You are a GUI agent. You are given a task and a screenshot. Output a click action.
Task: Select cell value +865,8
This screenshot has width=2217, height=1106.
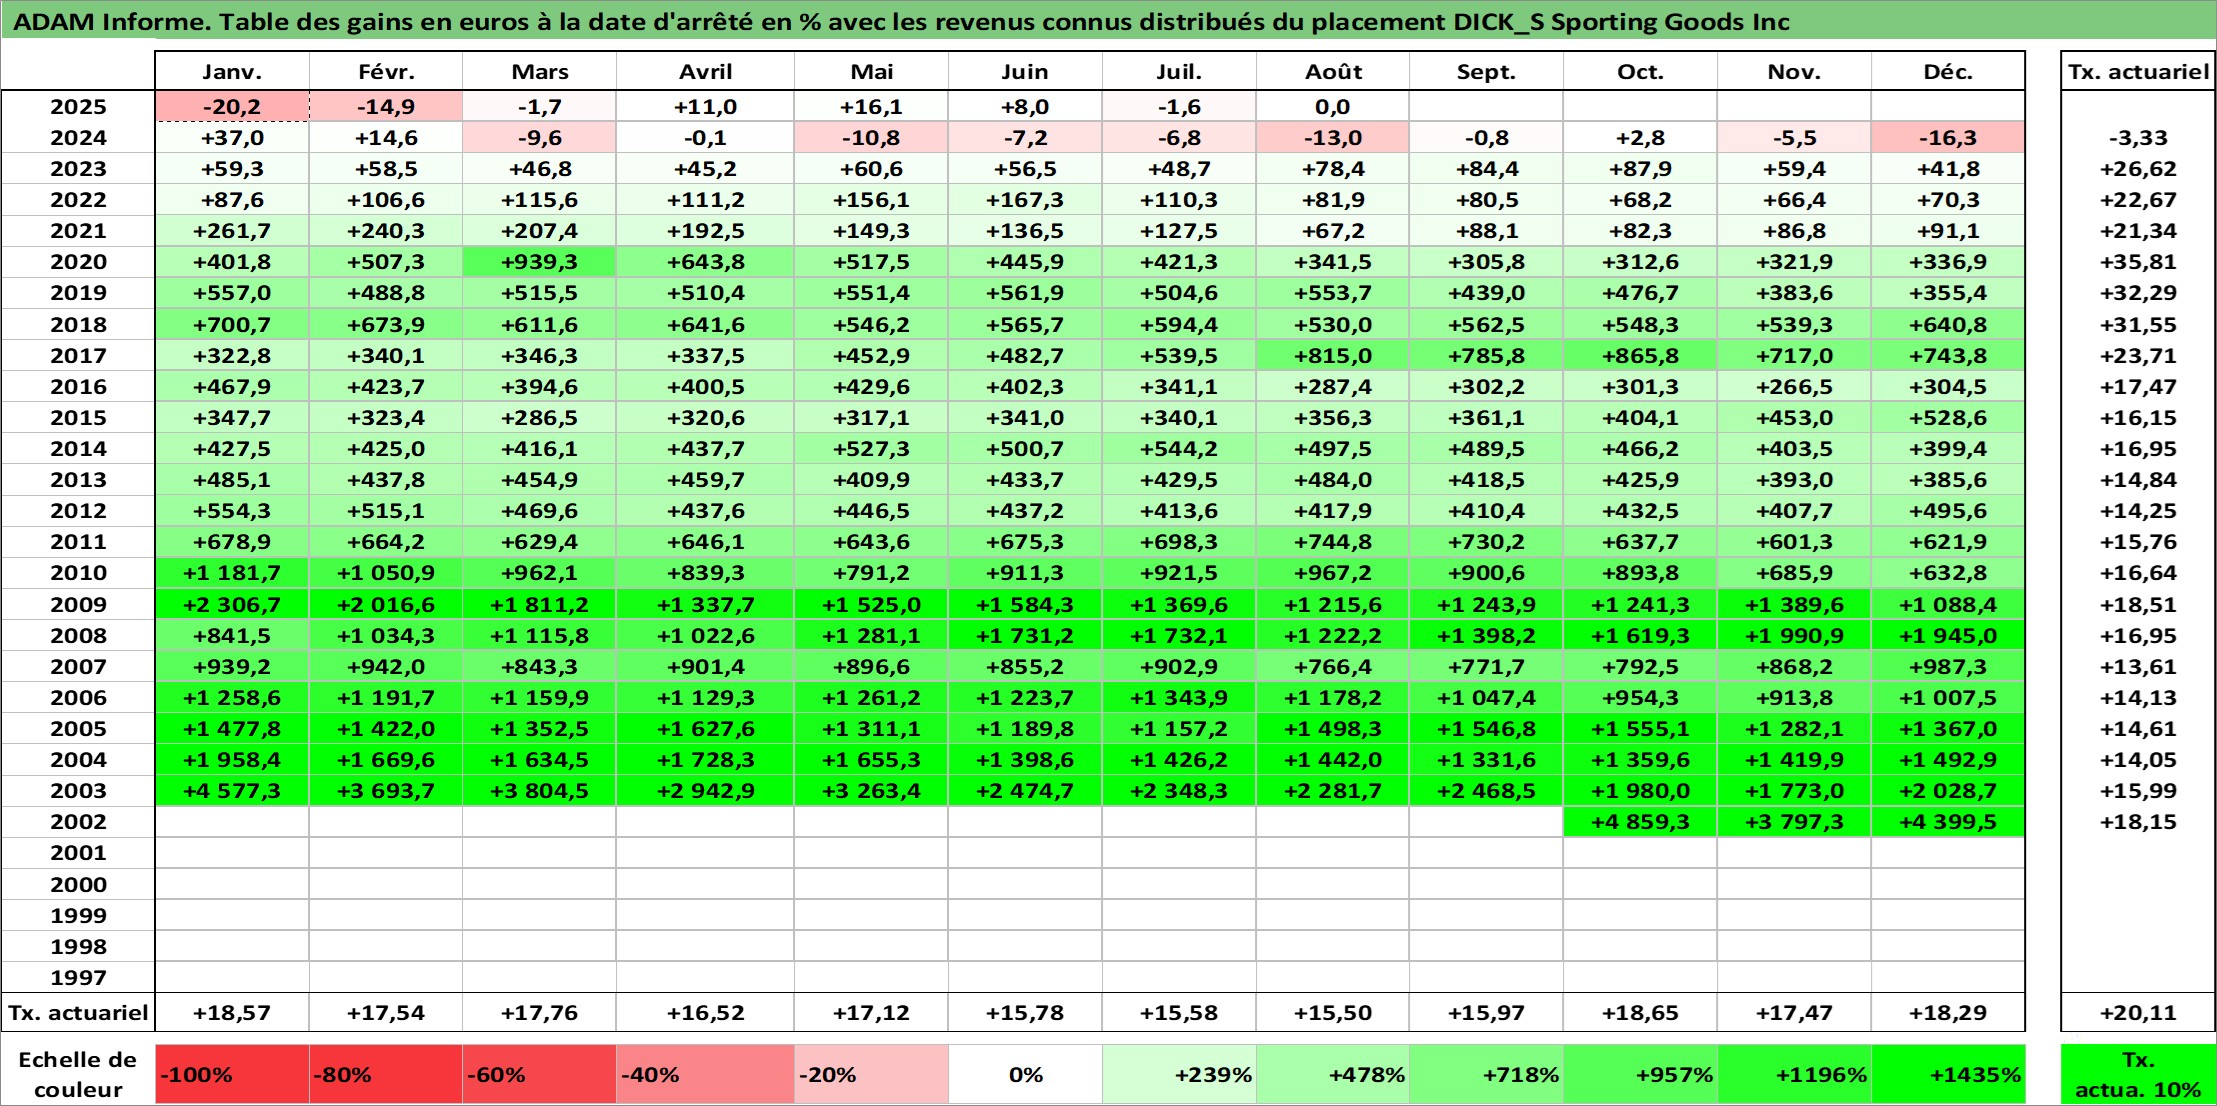[1640, 356]
